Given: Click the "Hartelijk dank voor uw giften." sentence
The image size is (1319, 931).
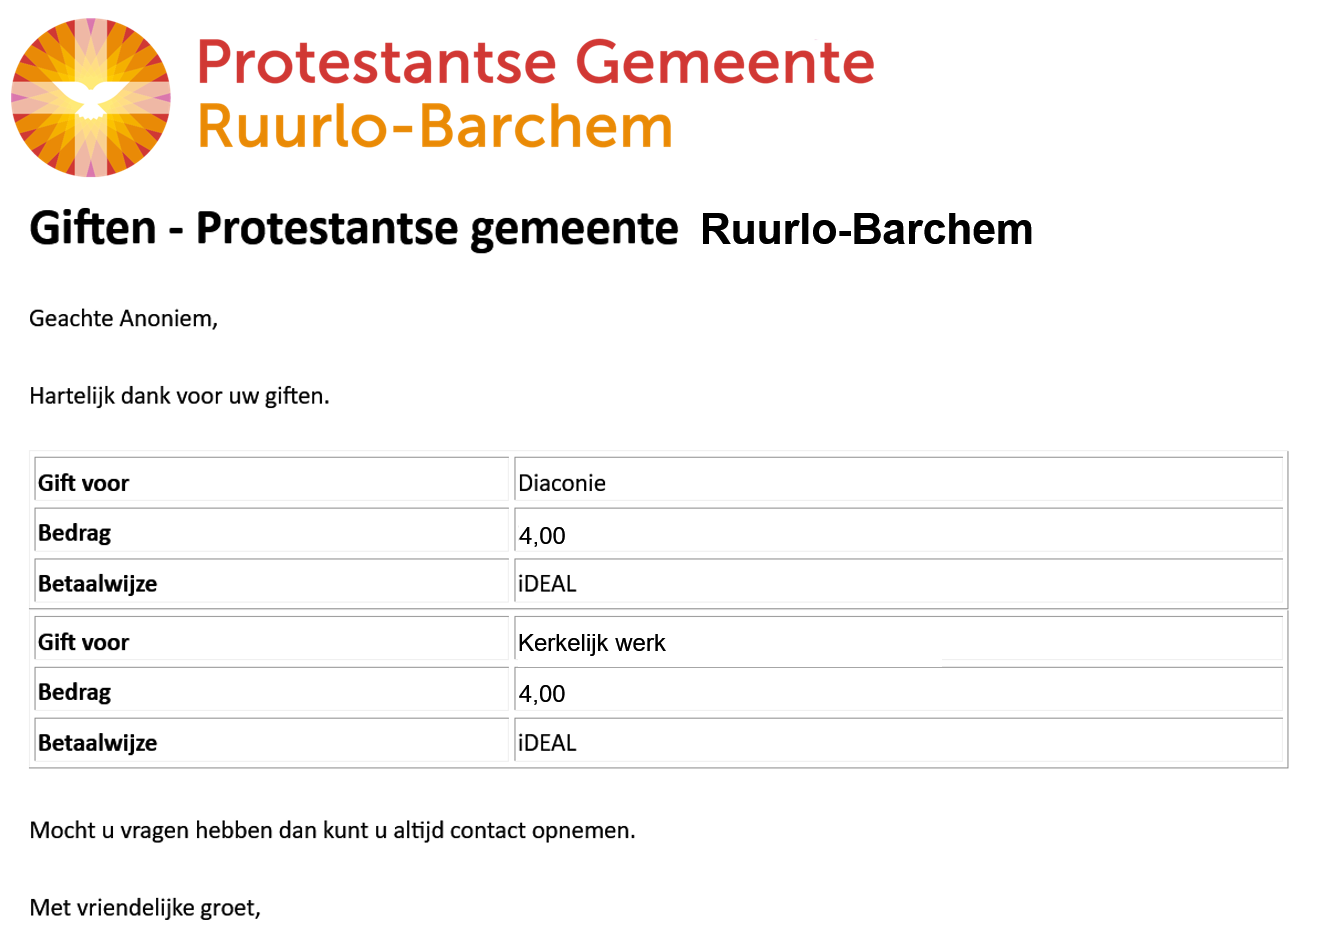Looking at the screenshot, I should coord(179,396).
